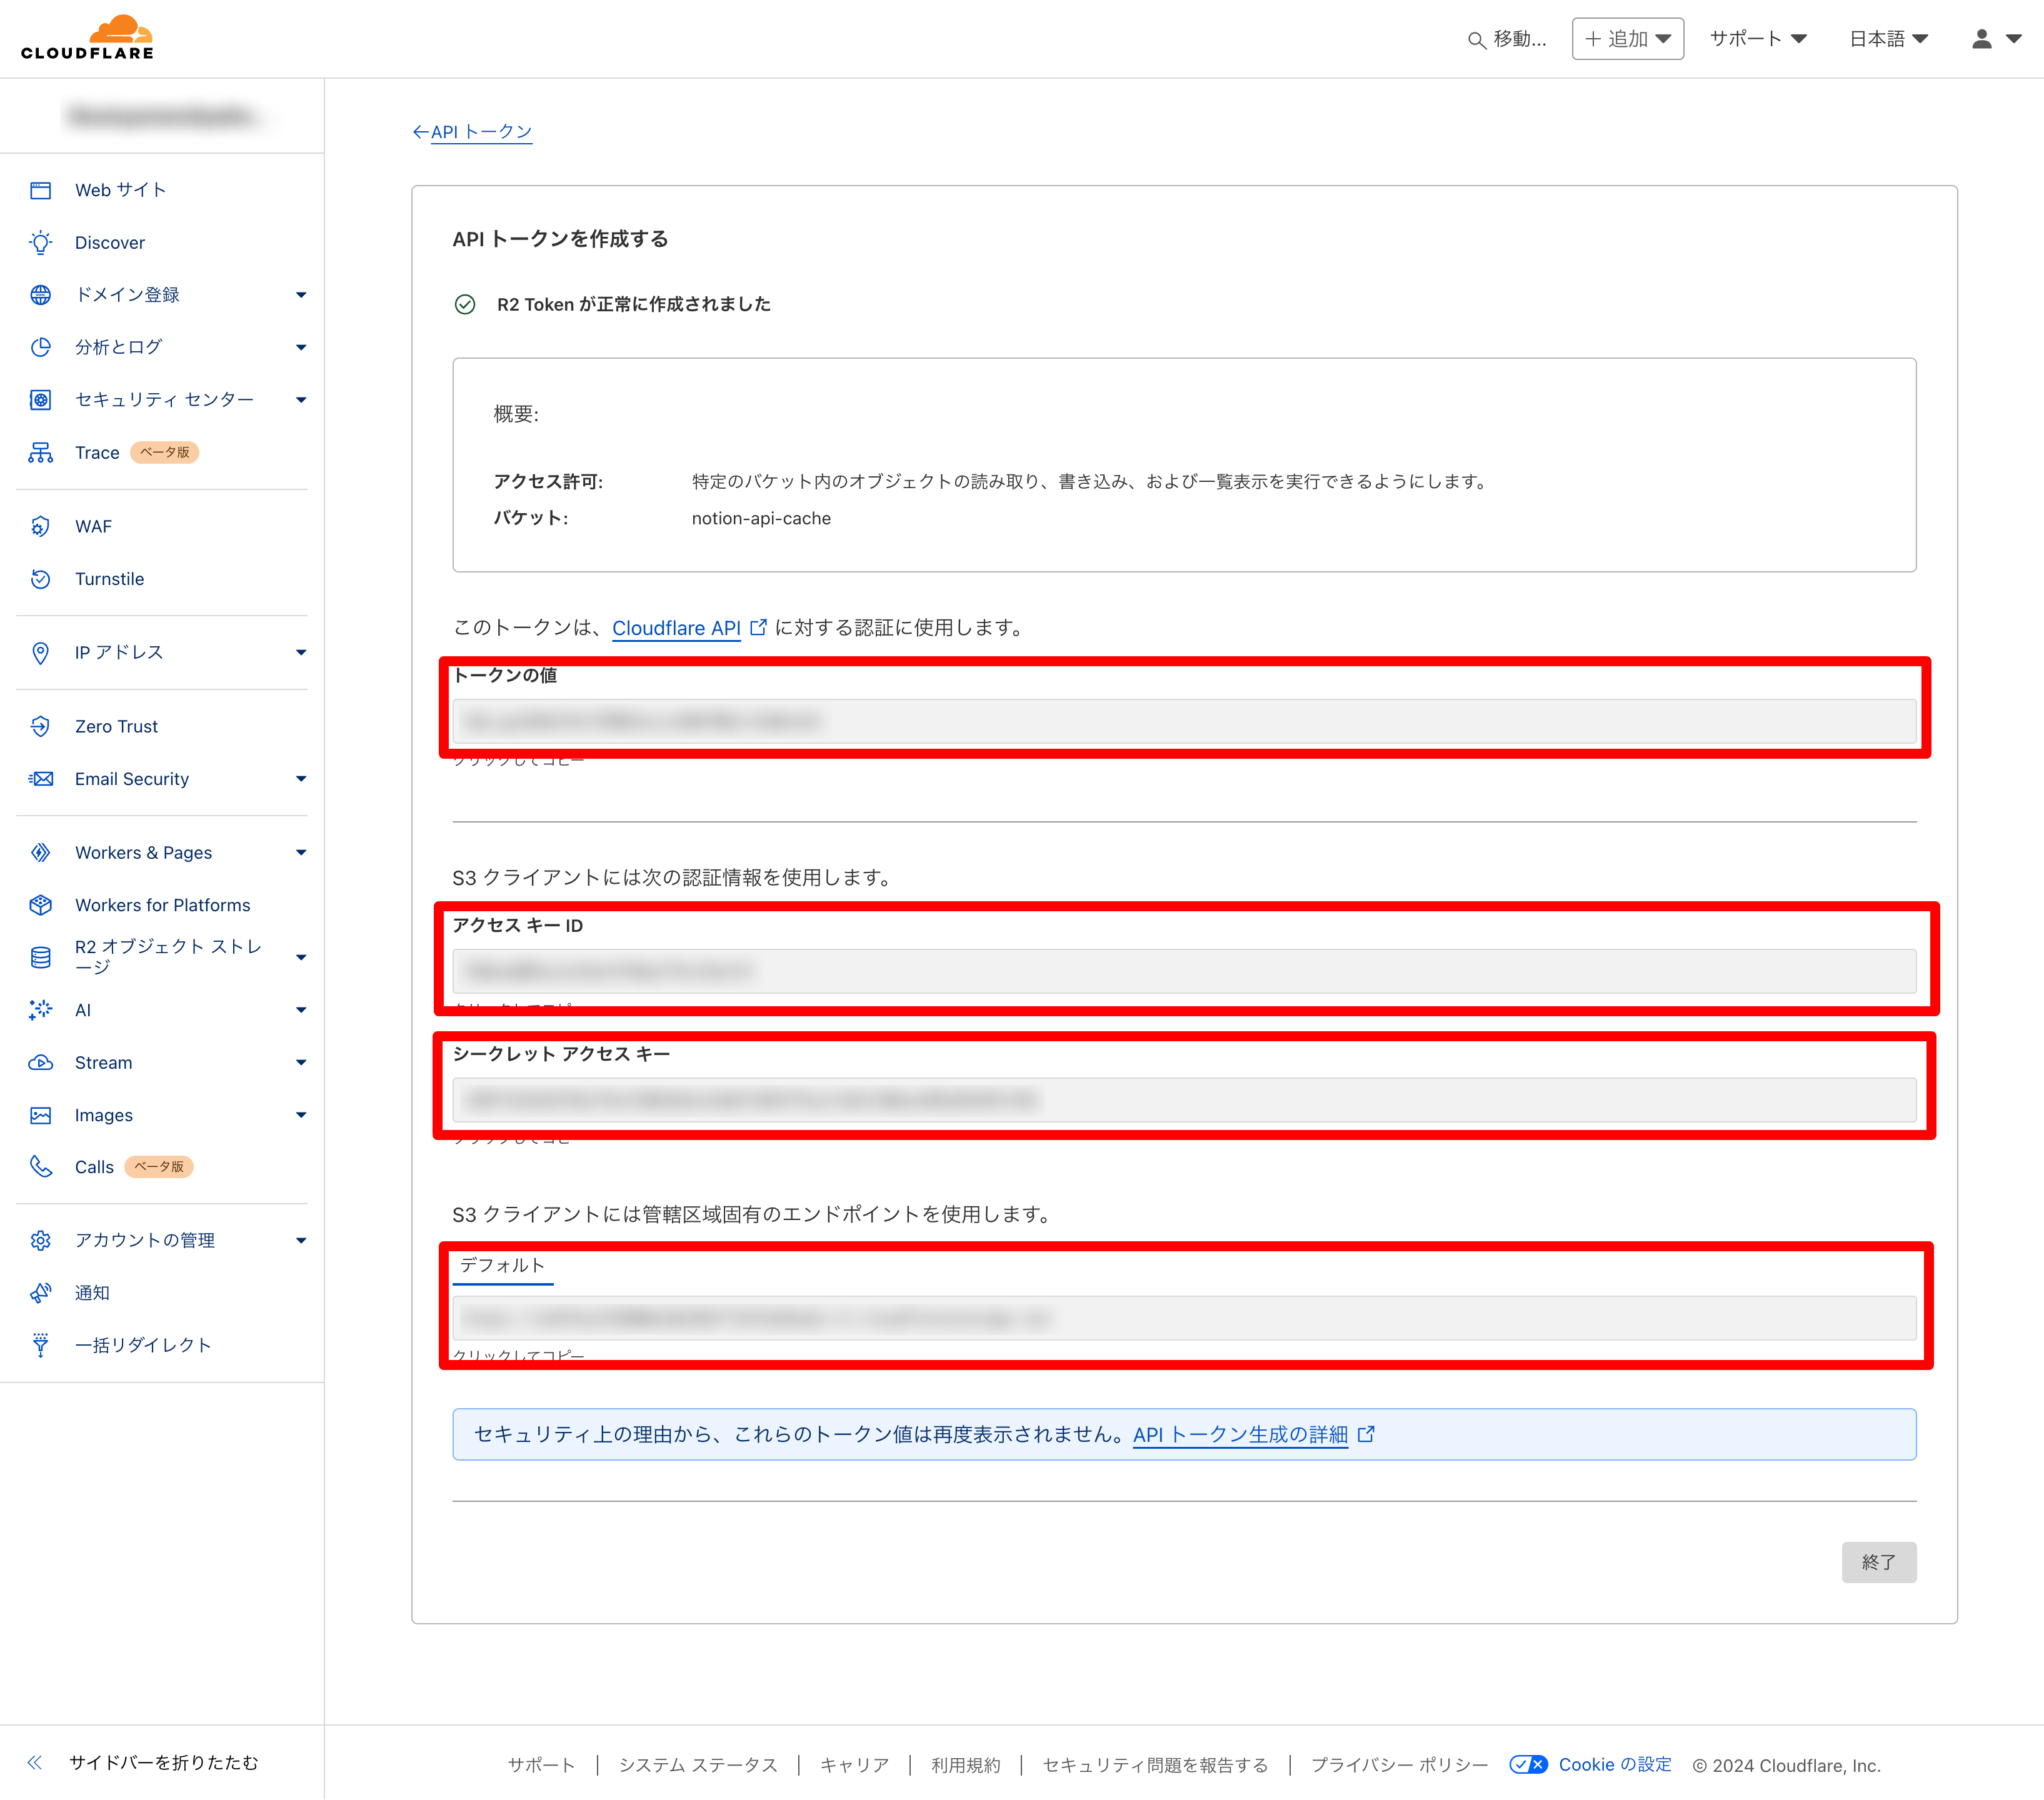
Task: Click the 終了 button
Action: (1879, 1562)
